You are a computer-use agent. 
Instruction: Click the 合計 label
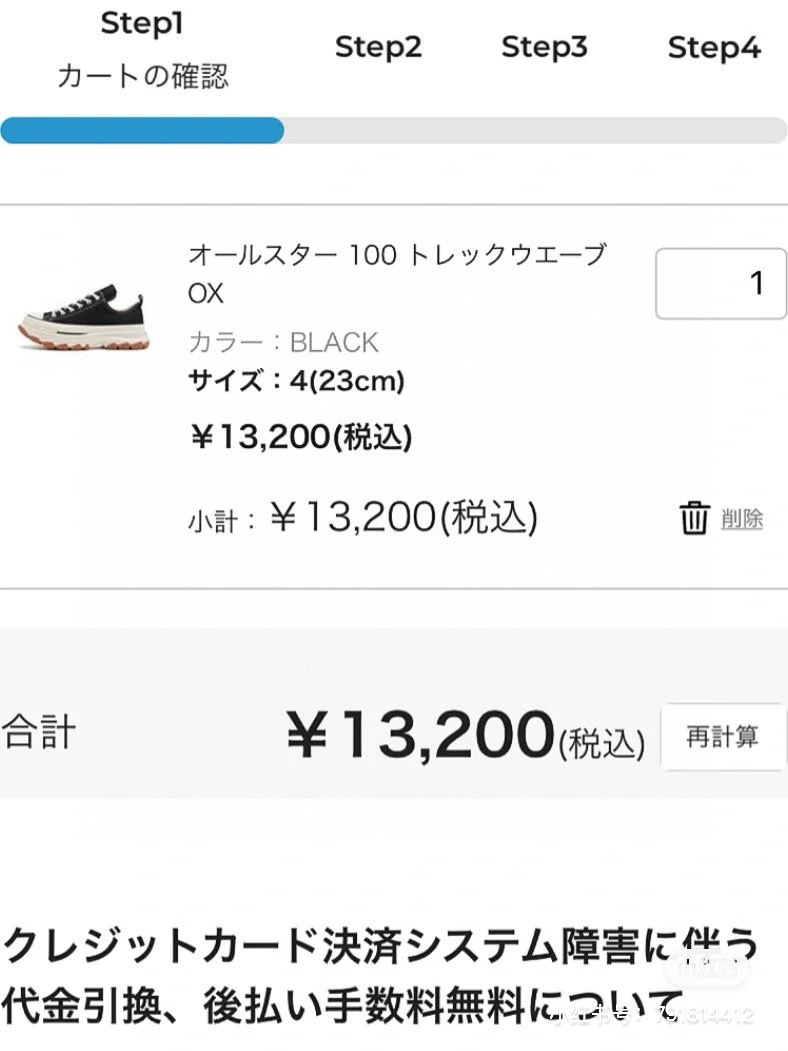(x=38, y=732)
